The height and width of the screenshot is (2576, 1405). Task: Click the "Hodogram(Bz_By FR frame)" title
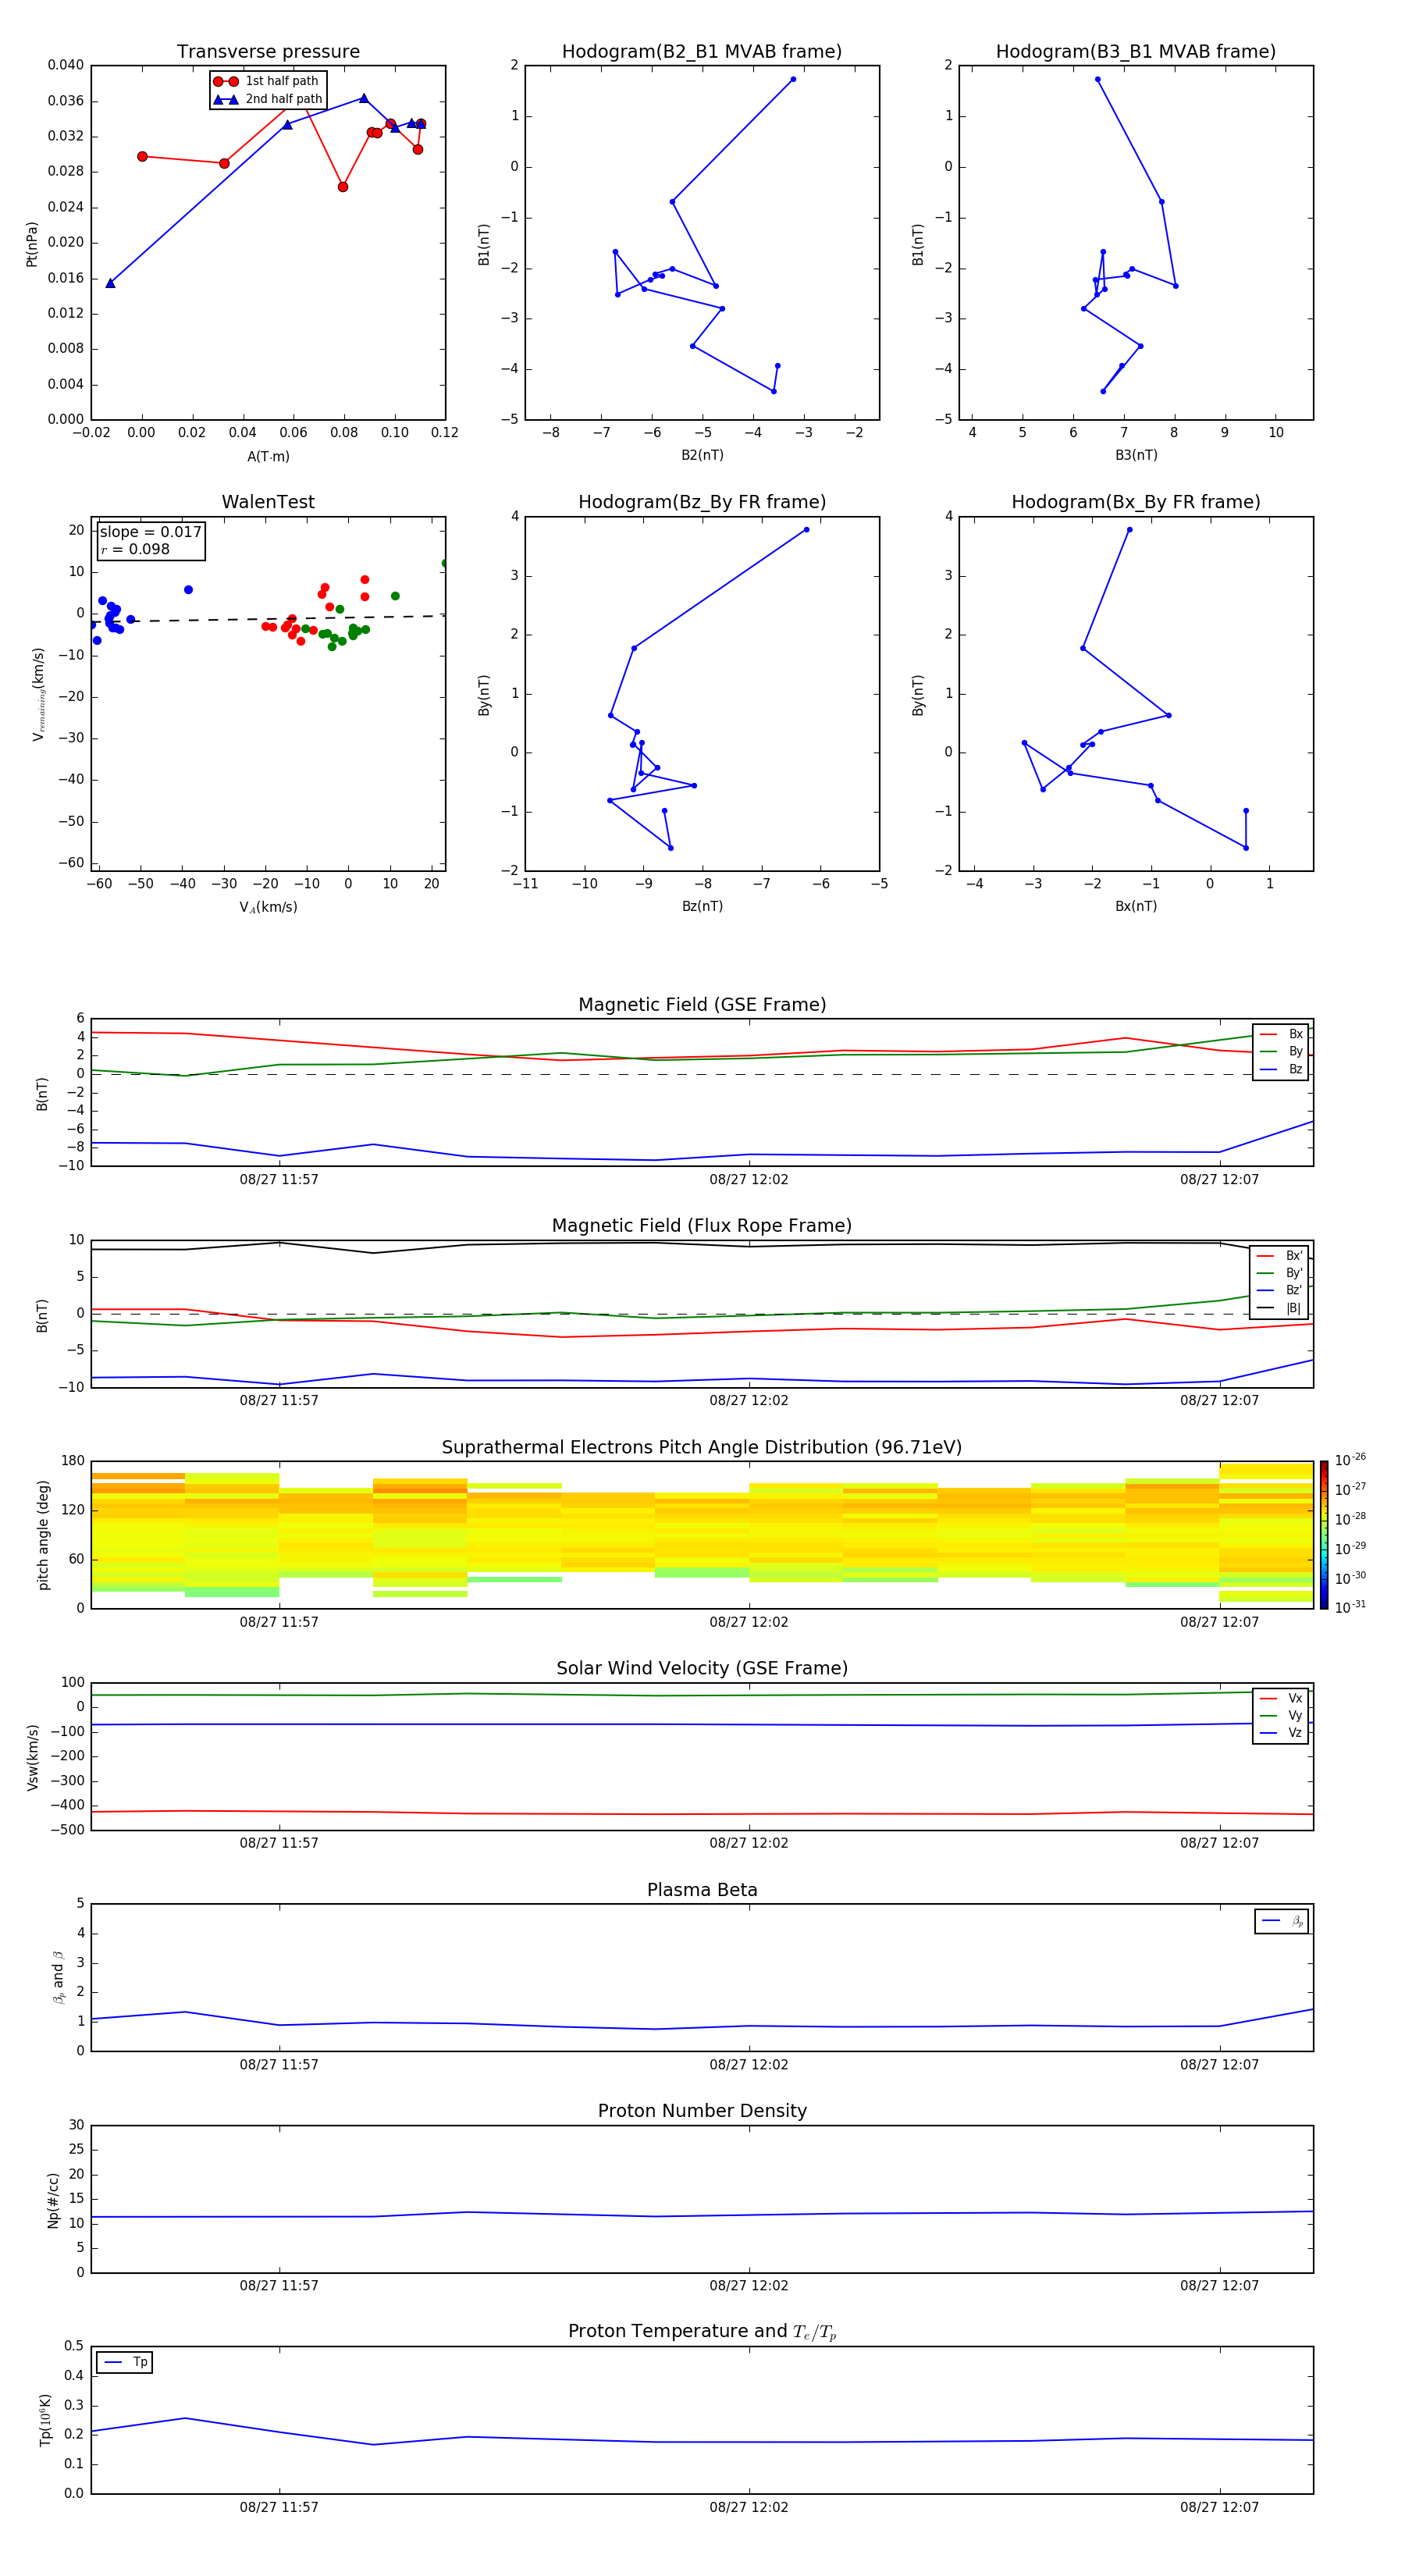click(x=702, y=502)
